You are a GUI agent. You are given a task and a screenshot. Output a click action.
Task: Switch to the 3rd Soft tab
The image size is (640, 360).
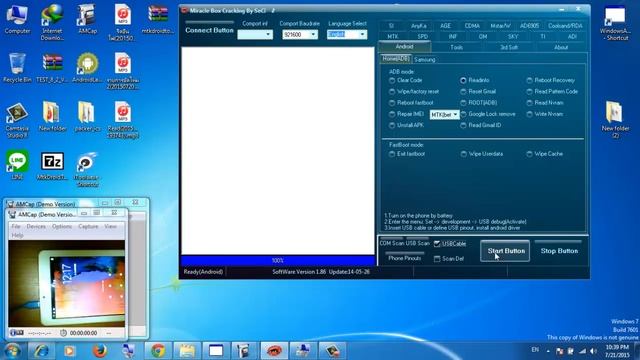click(509, 47)
